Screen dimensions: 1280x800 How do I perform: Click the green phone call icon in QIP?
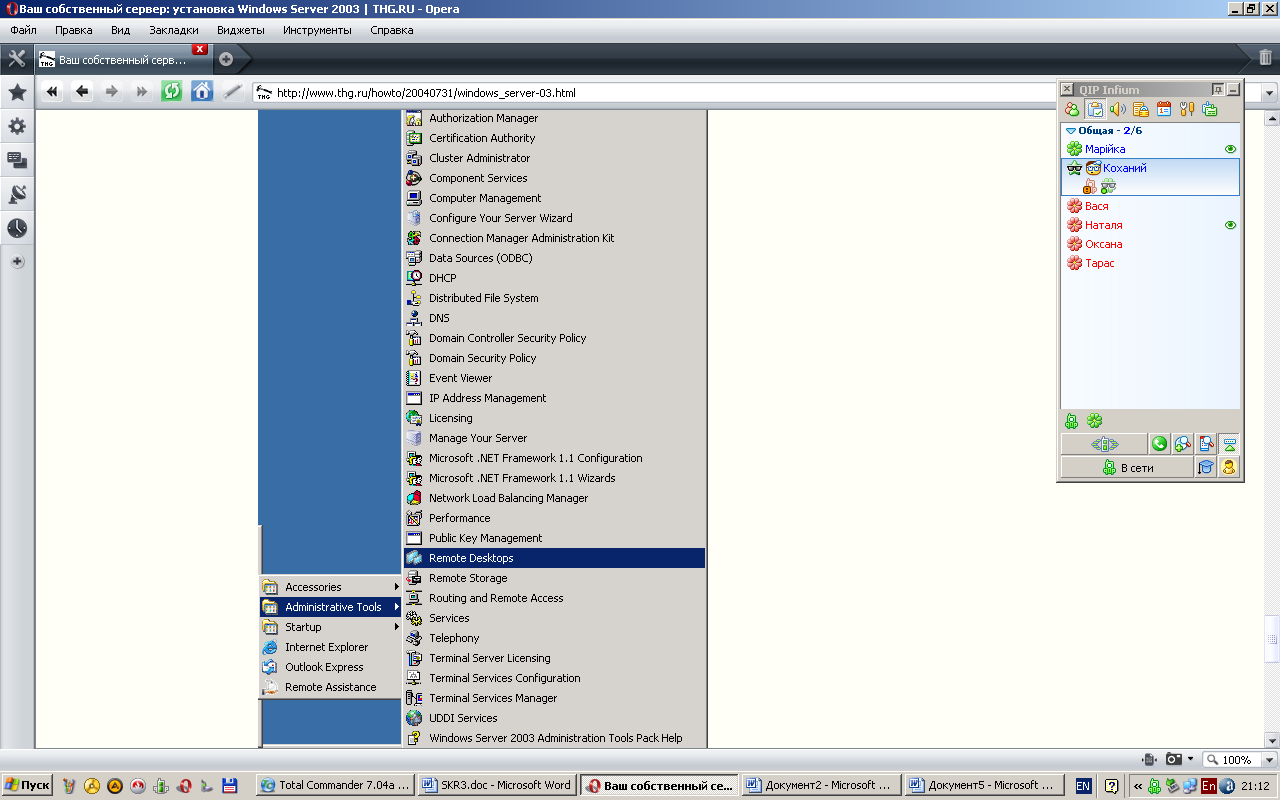coord(1159,444)
